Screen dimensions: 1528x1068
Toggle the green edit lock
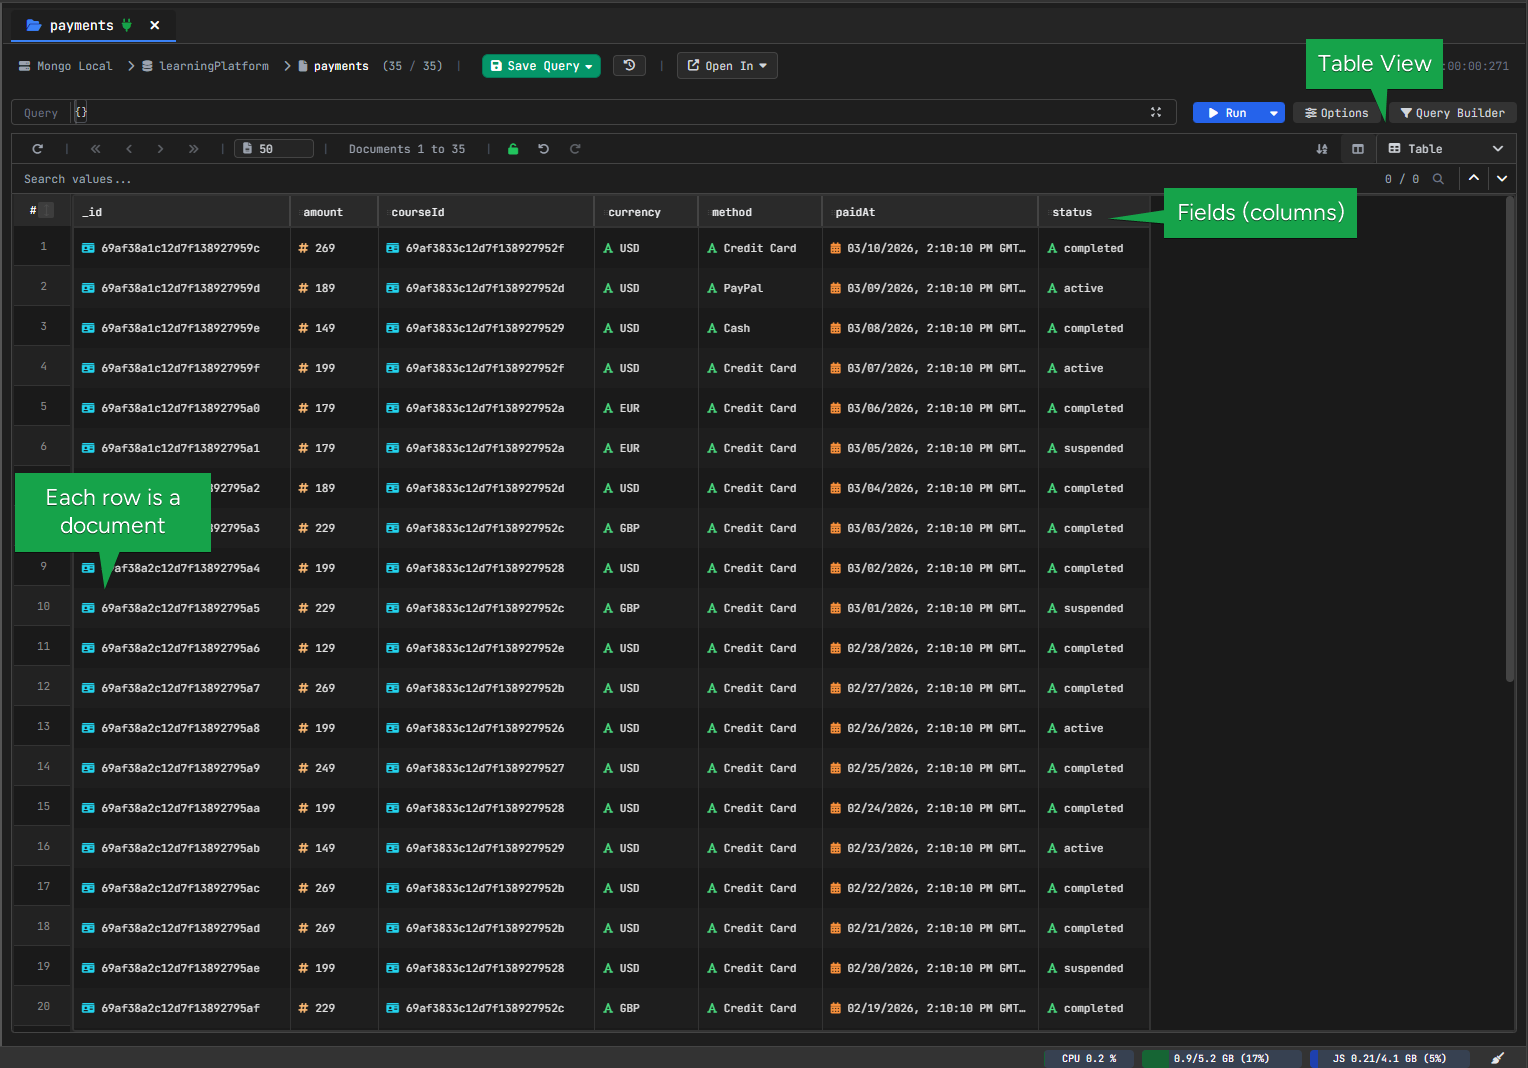tap(513, 149)
